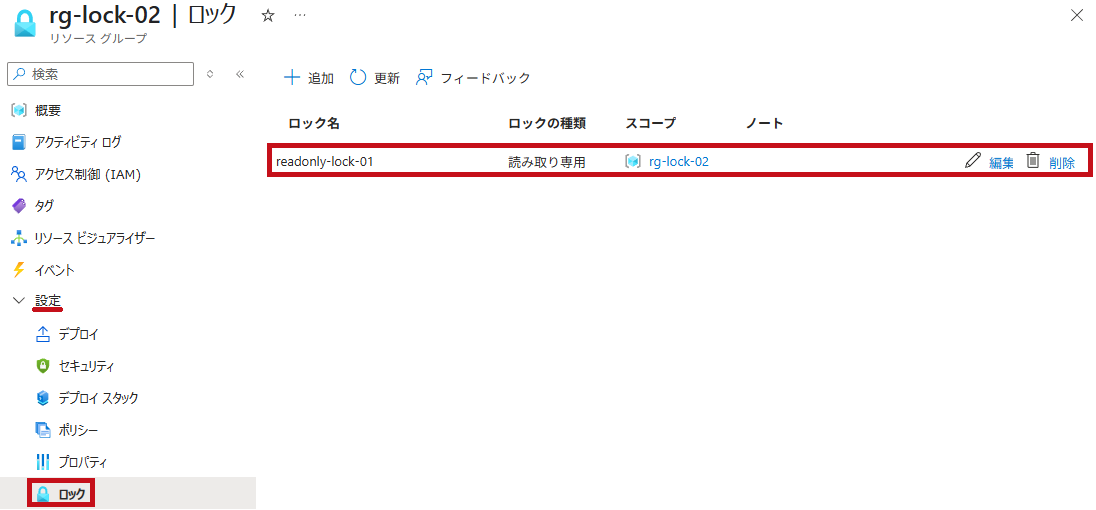The image size is (1096, 510).
Task: Click the ロック名 column header
Action: [x=314, y=124]
